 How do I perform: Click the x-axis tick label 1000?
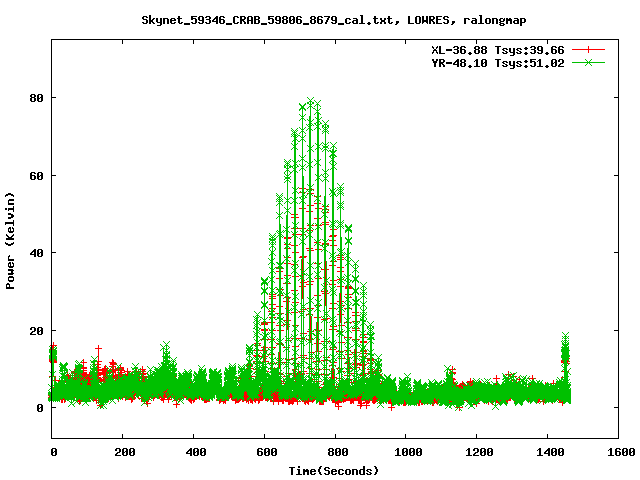point(408,452)
